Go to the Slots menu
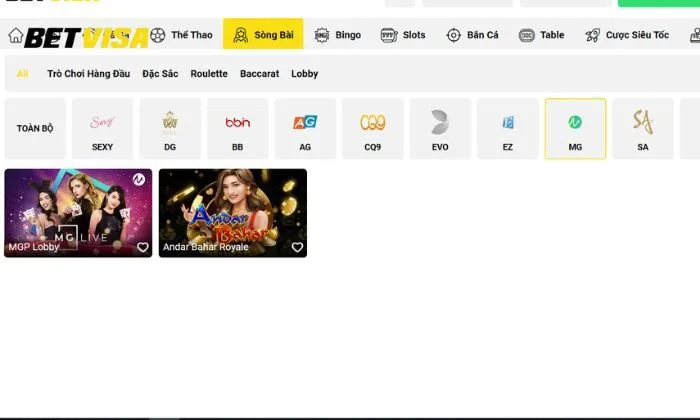This screenshot has height=420, width=700. pos(403,35)
